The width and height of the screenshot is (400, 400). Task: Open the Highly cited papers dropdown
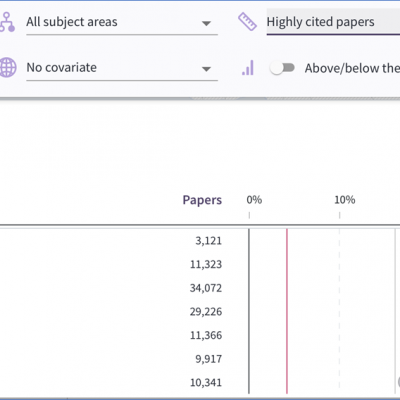(333, 23)
